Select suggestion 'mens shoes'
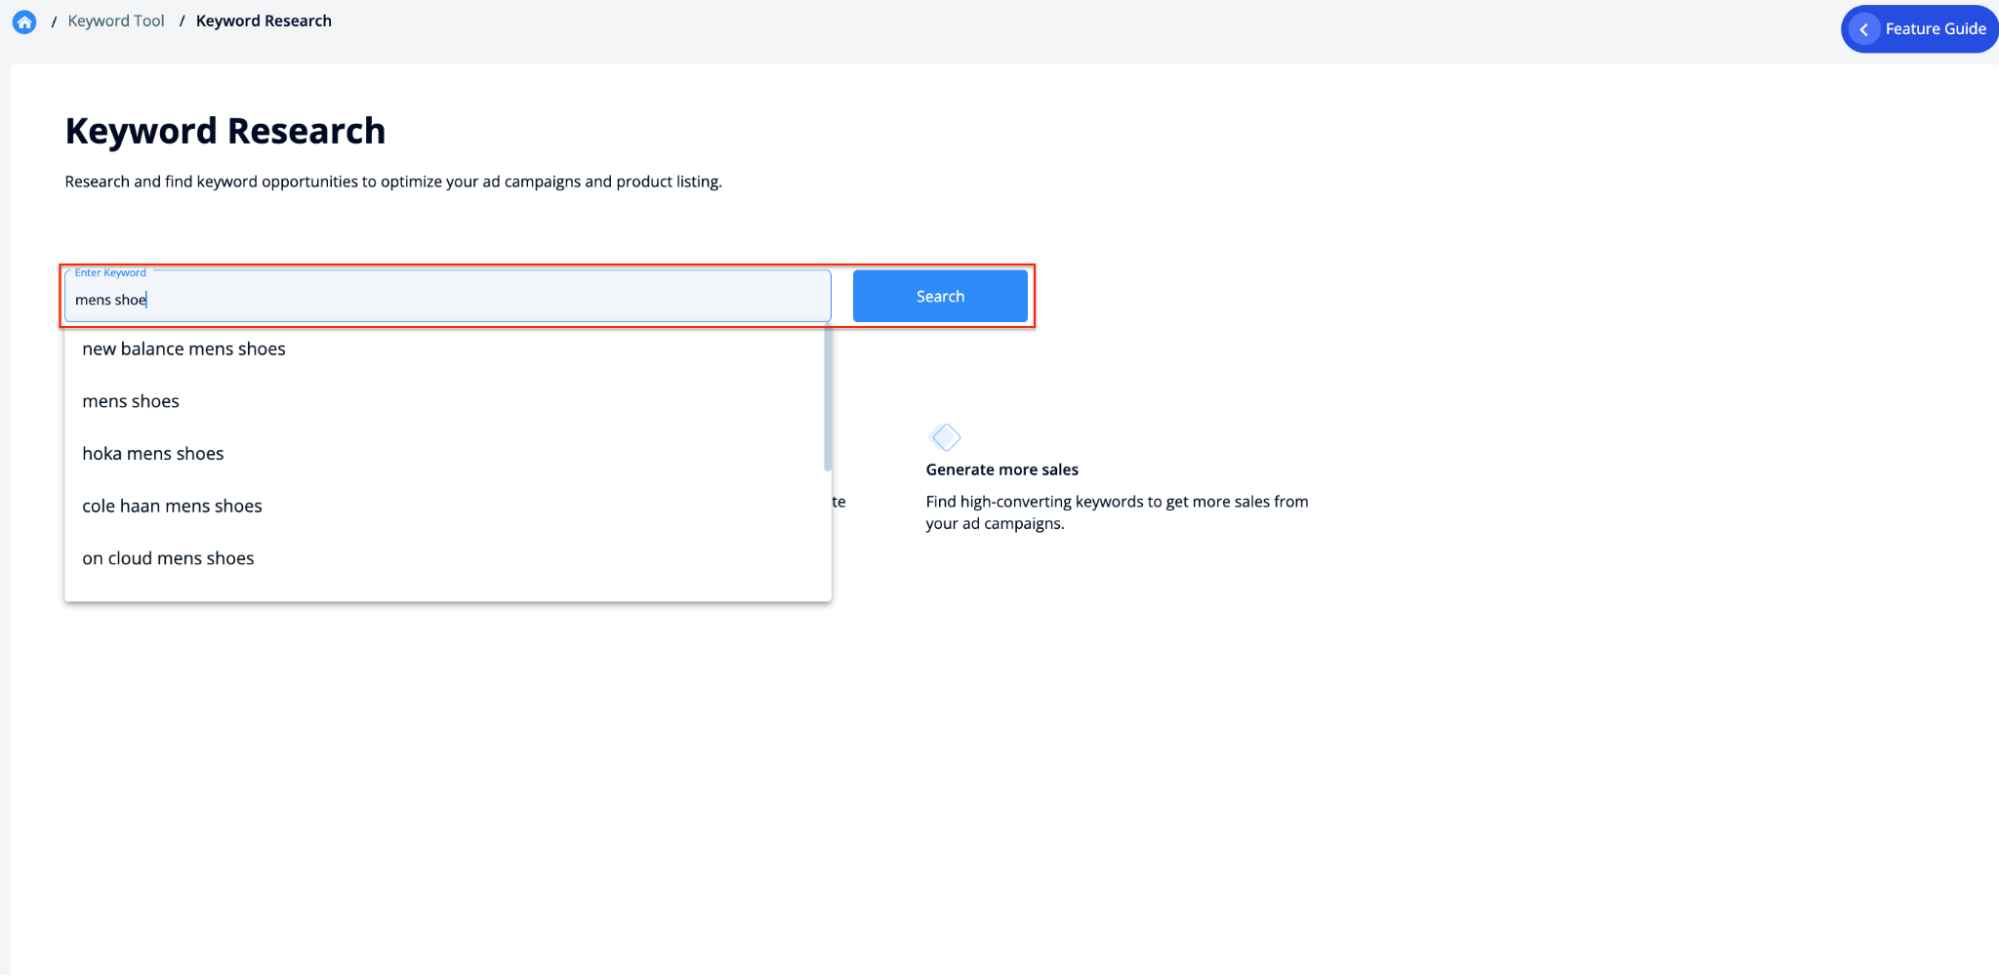1999x976 pixels. coord(448,401)
